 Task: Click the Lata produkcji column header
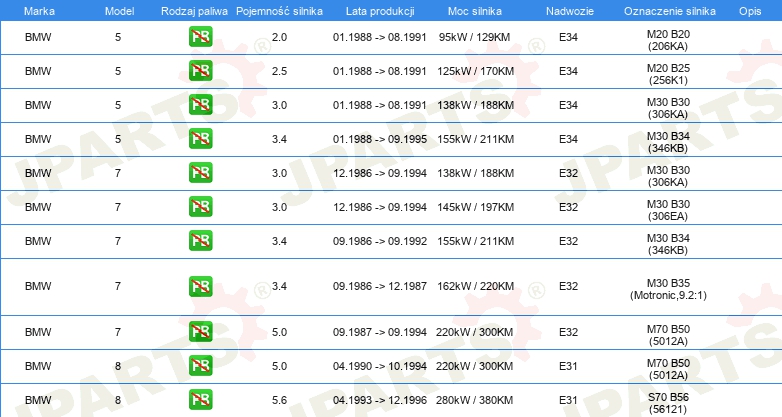[x=380, y=11]
